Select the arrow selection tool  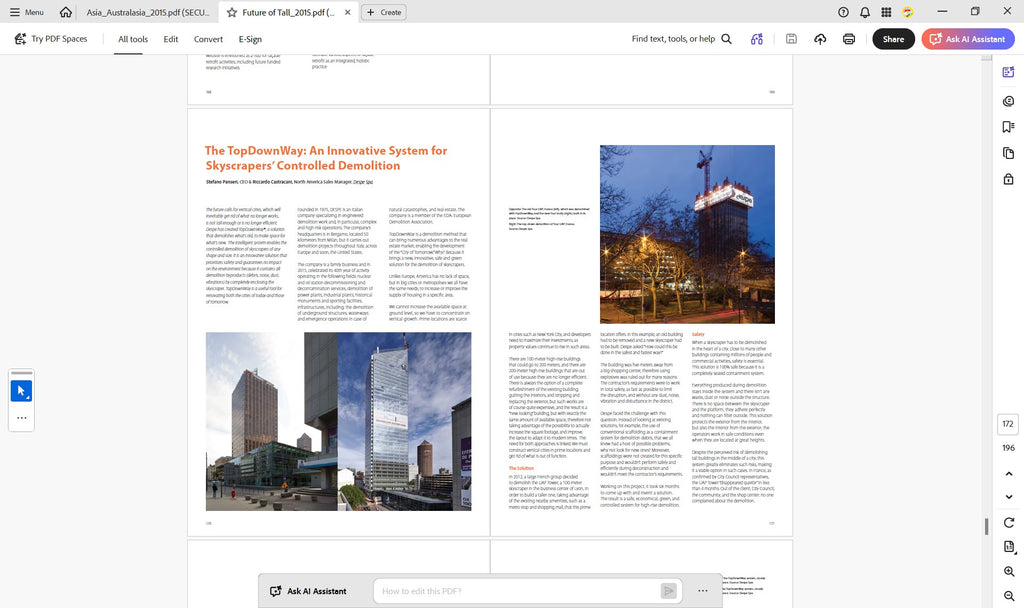click(x=22, y=391)
